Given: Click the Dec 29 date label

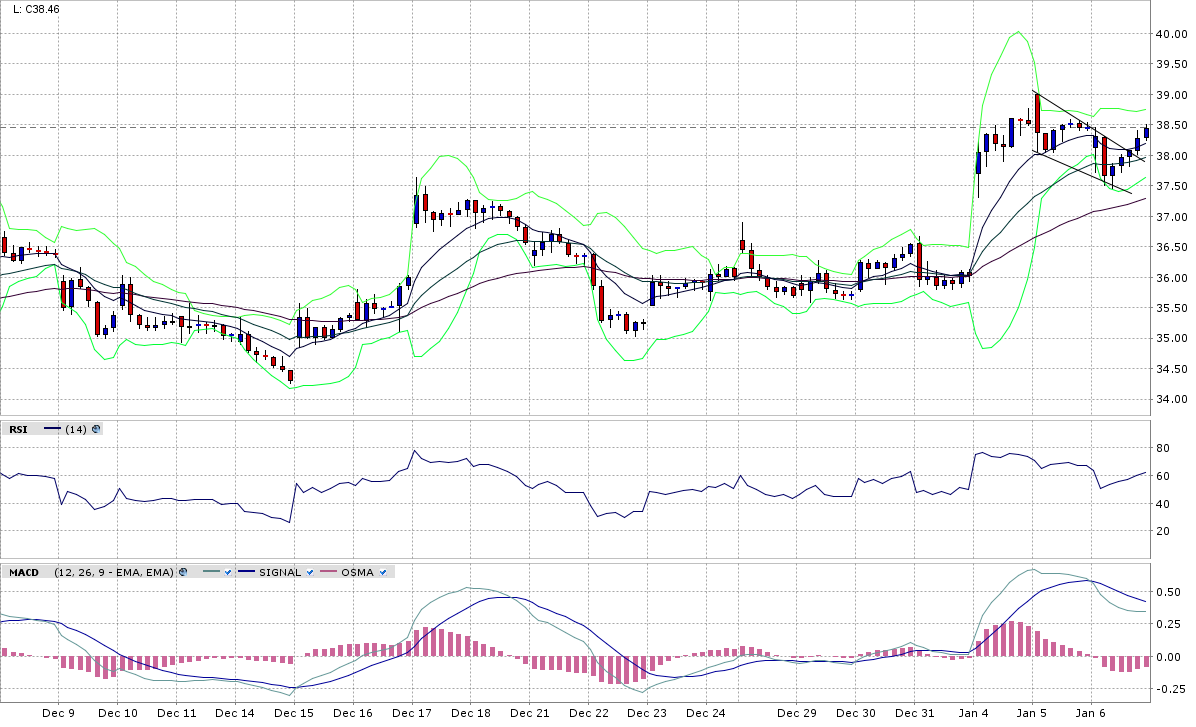Looking at the screenshot, I should [797, 713].
